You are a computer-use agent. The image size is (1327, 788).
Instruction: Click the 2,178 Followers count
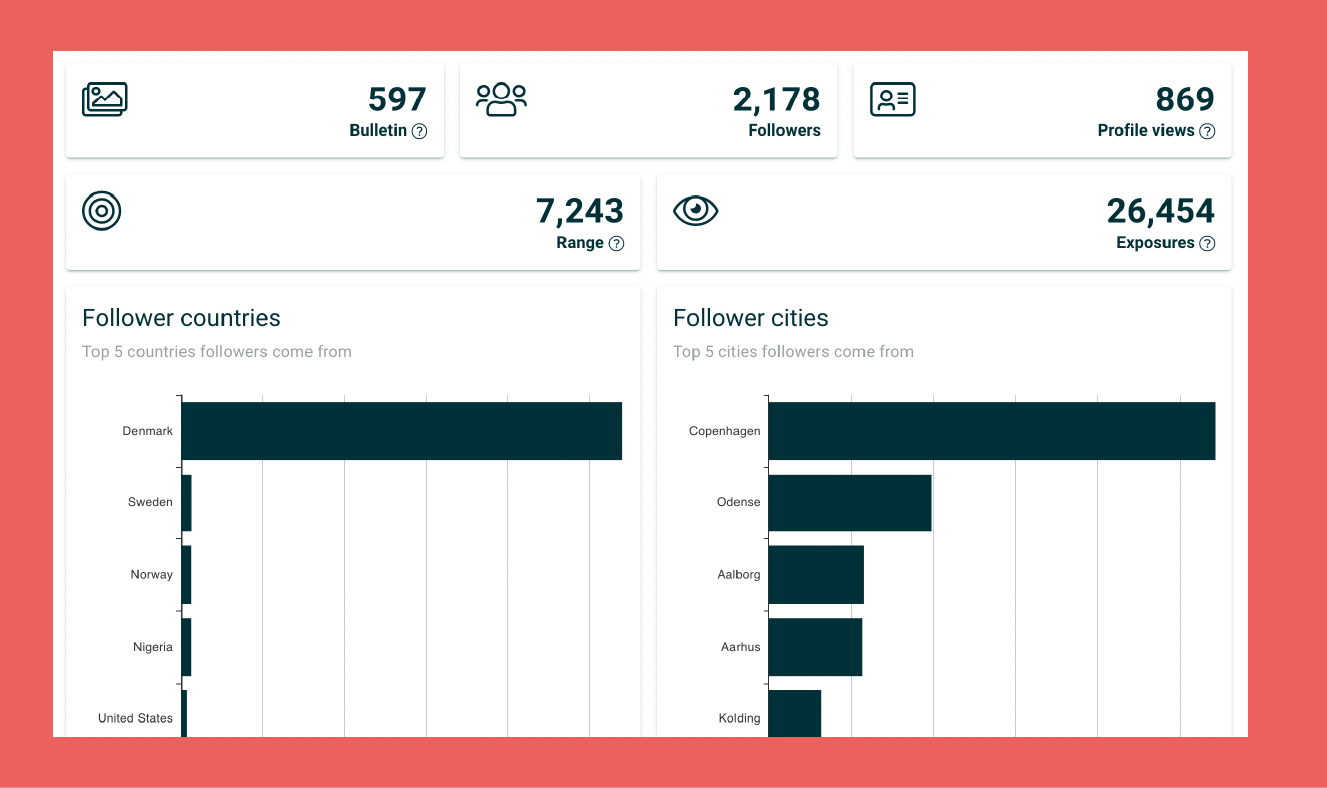point(776,99)
